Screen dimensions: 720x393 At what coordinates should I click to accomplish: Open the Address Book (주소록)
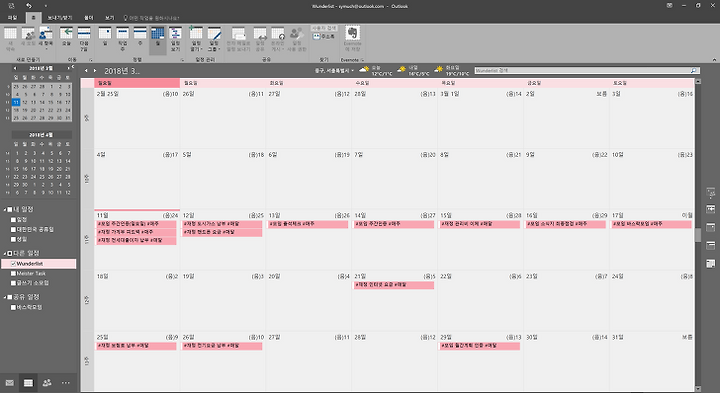pyautogui.click(x=324, y=36)
